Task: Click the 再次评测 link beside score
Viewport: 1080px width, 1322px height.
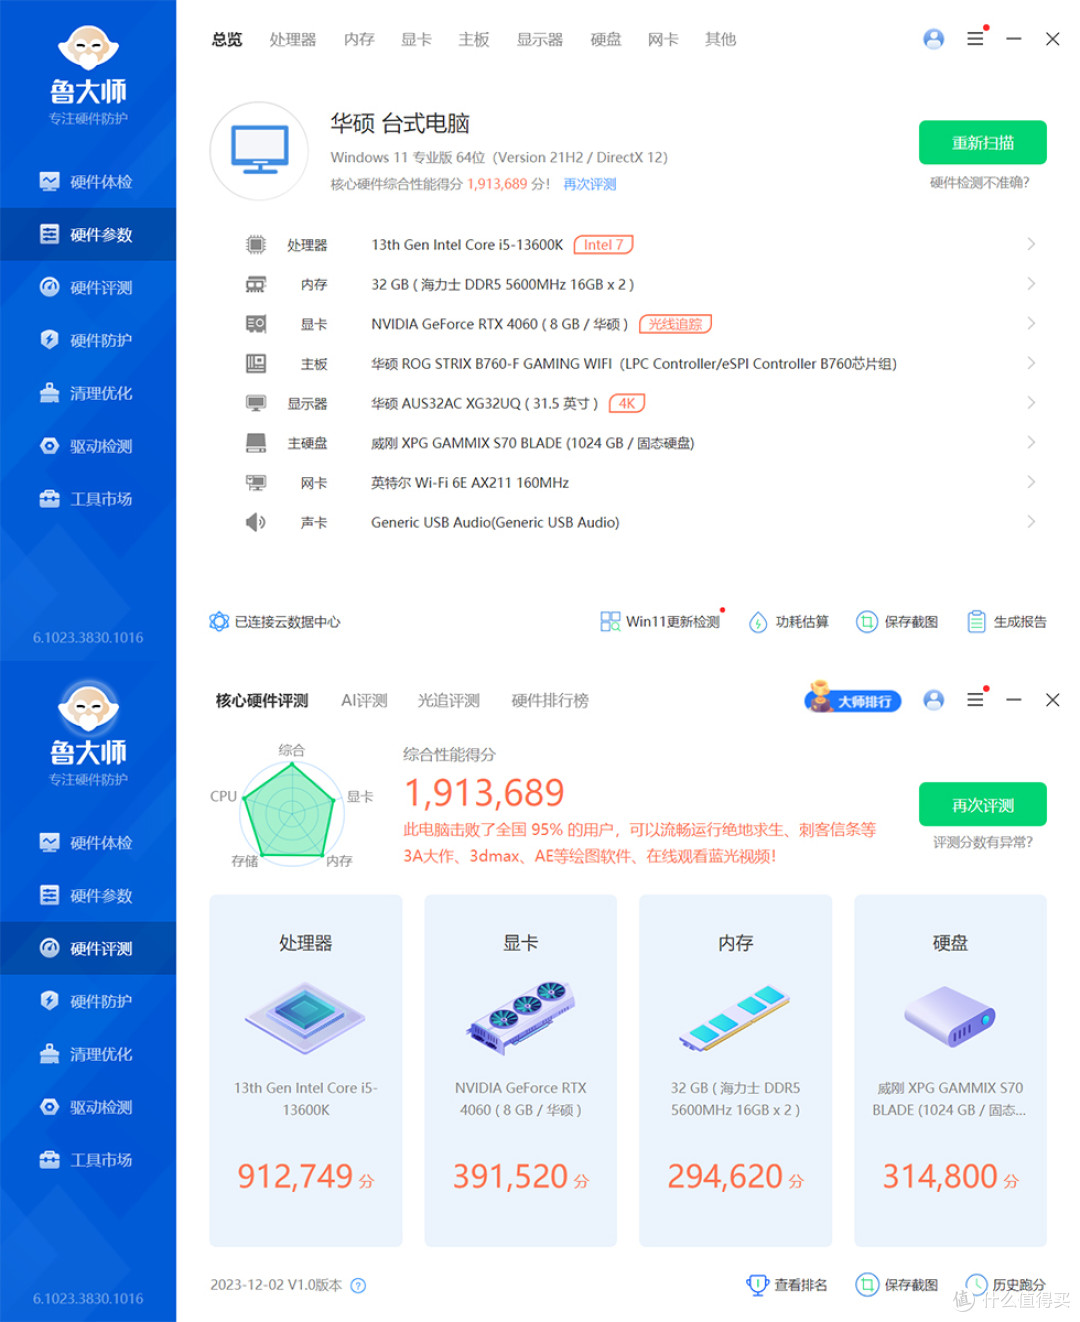Action: 590,184
